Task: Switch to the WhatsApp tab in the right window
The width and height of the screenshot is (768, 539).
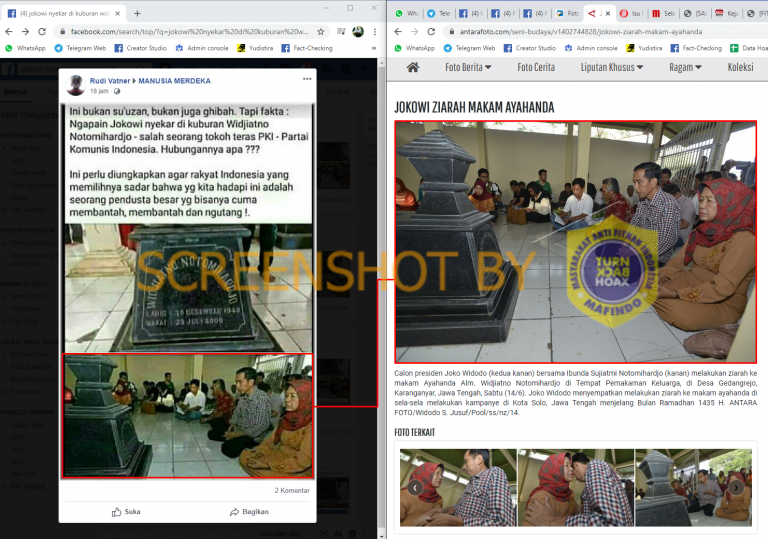Action: 406,13
